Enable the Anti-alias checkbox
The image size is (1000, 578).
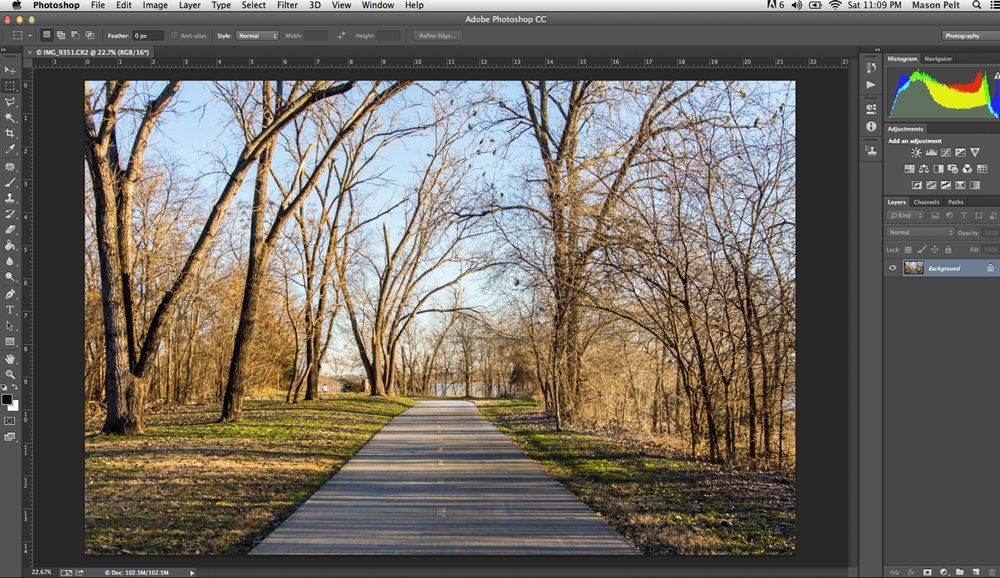click(x=174, y=36)
